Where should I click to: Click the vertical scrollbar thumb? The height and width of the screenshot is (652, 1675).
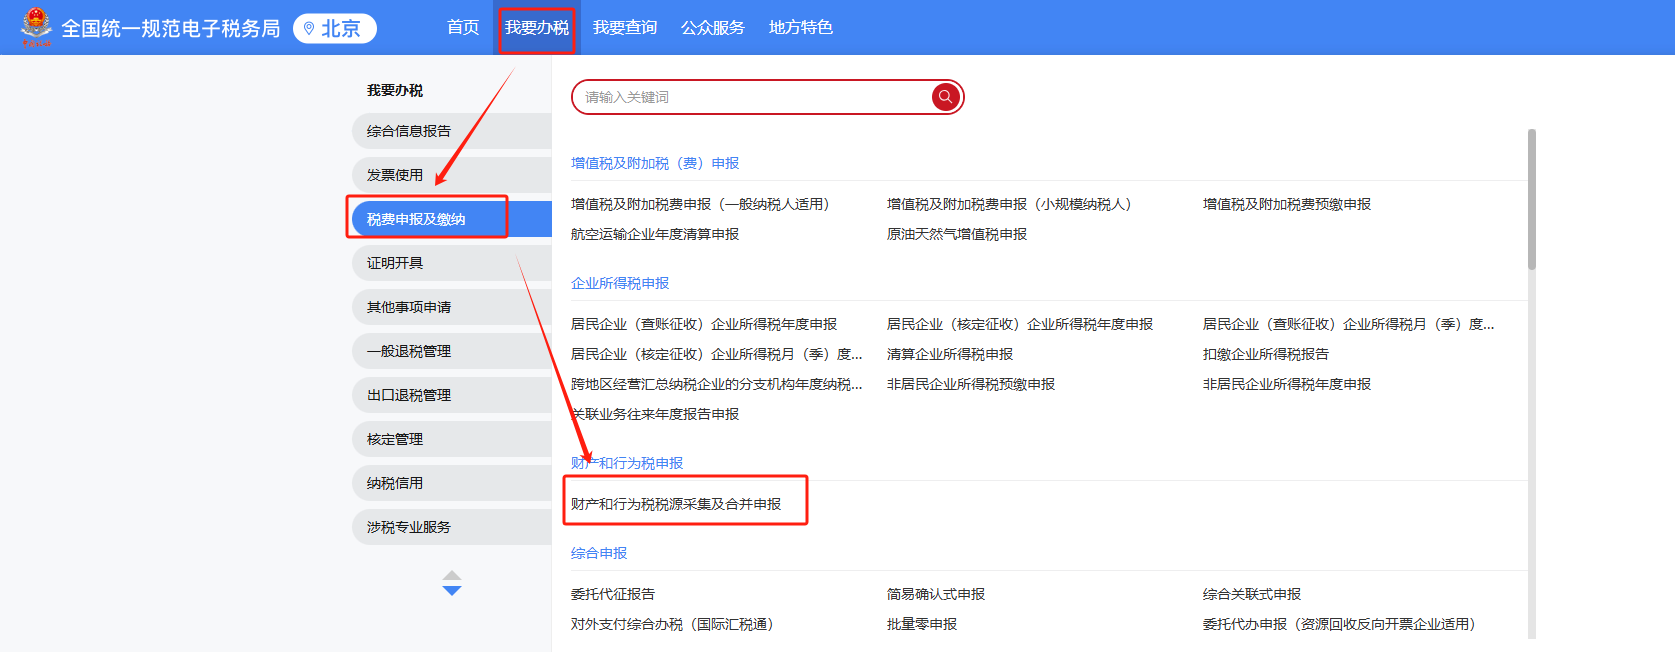(1532, 199)
